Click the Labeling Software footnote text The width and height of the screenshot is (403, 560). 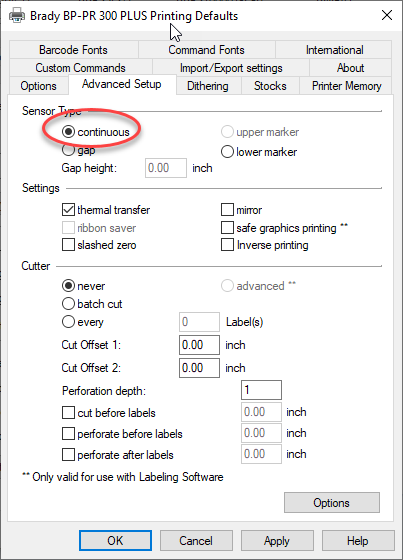tap(123, 477)
